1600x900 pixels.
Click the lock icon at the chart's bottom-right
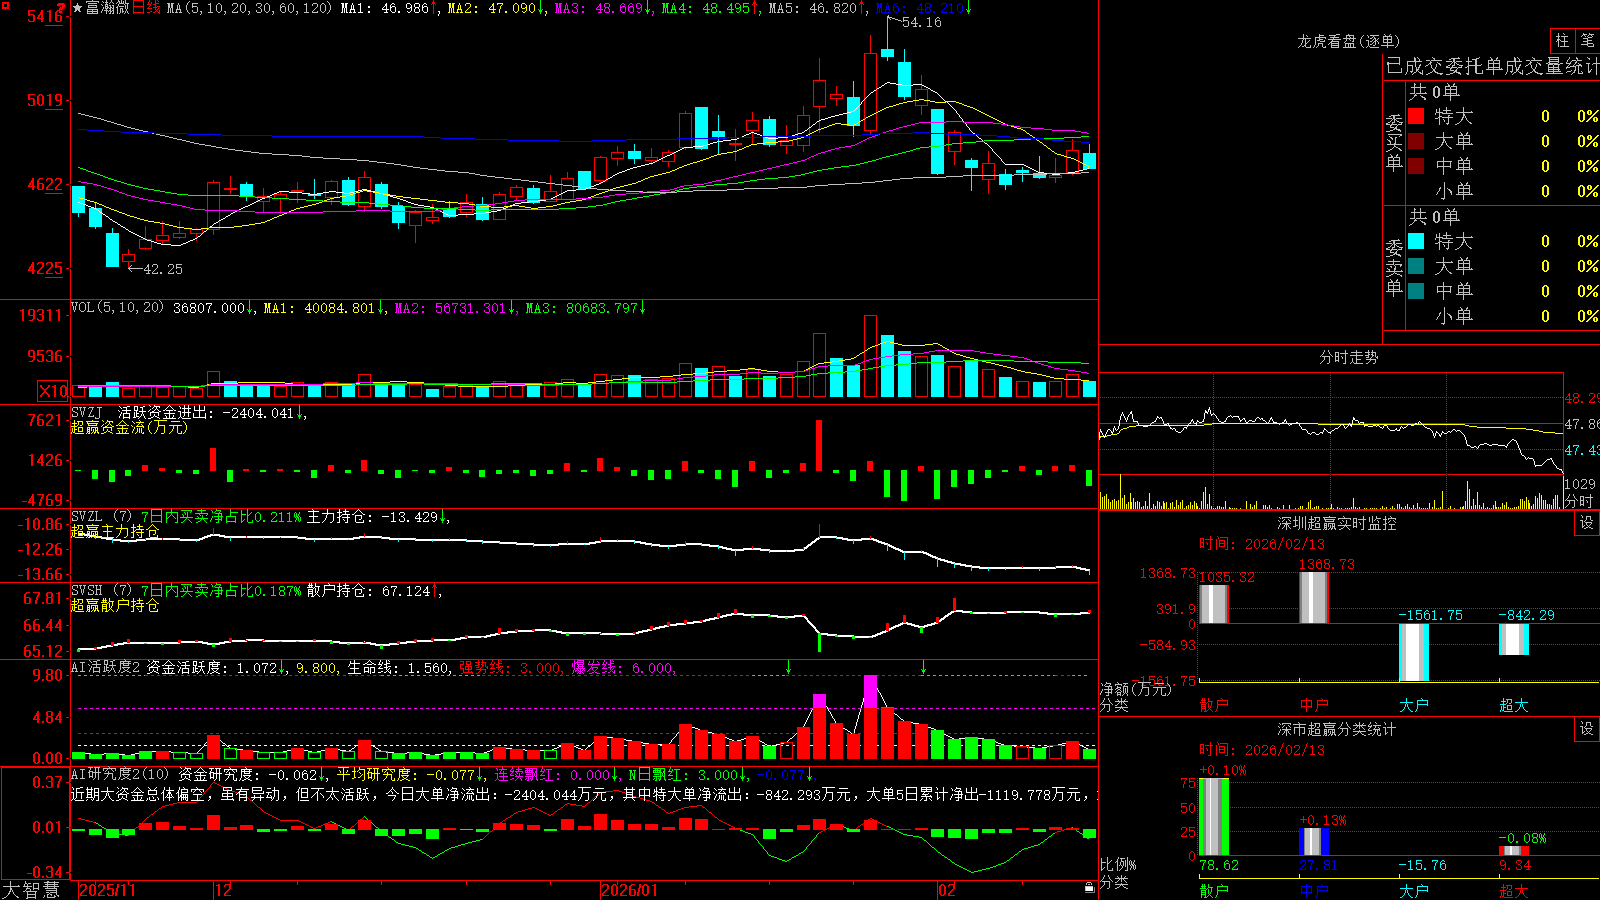[1089, 887]
